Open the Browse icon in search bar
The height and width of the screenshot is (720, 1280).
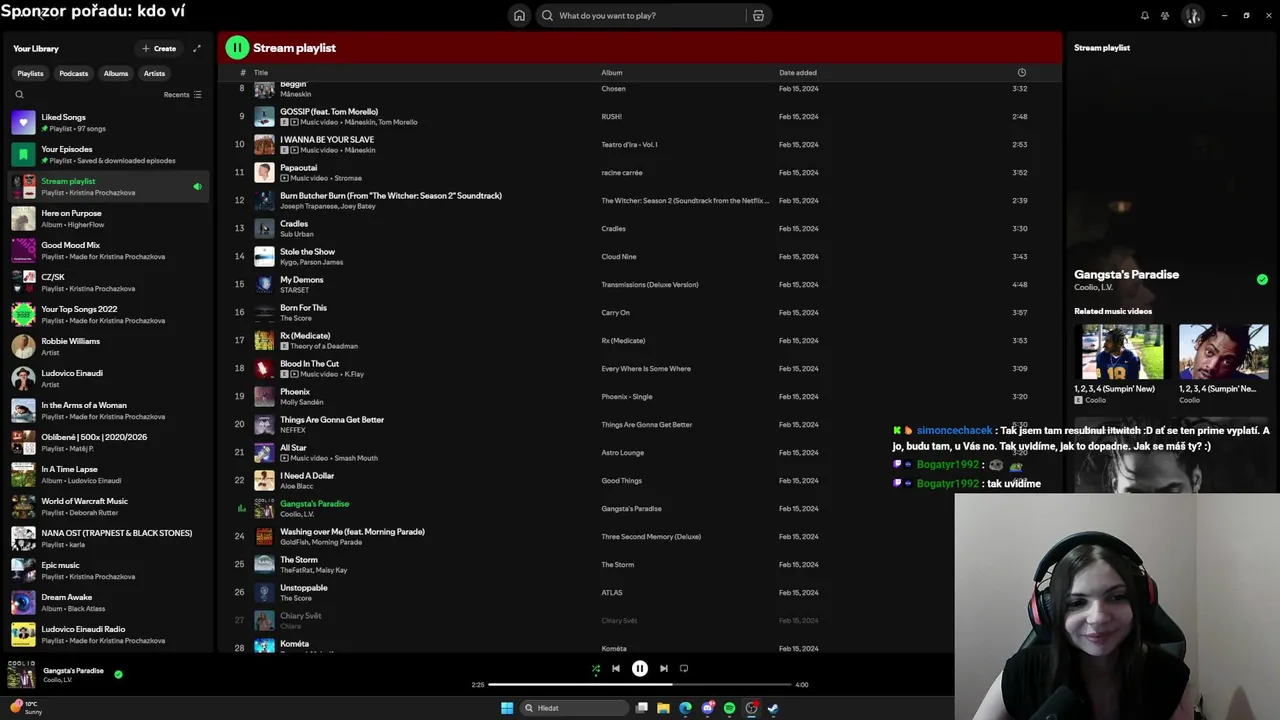click(x=758, y=15)
